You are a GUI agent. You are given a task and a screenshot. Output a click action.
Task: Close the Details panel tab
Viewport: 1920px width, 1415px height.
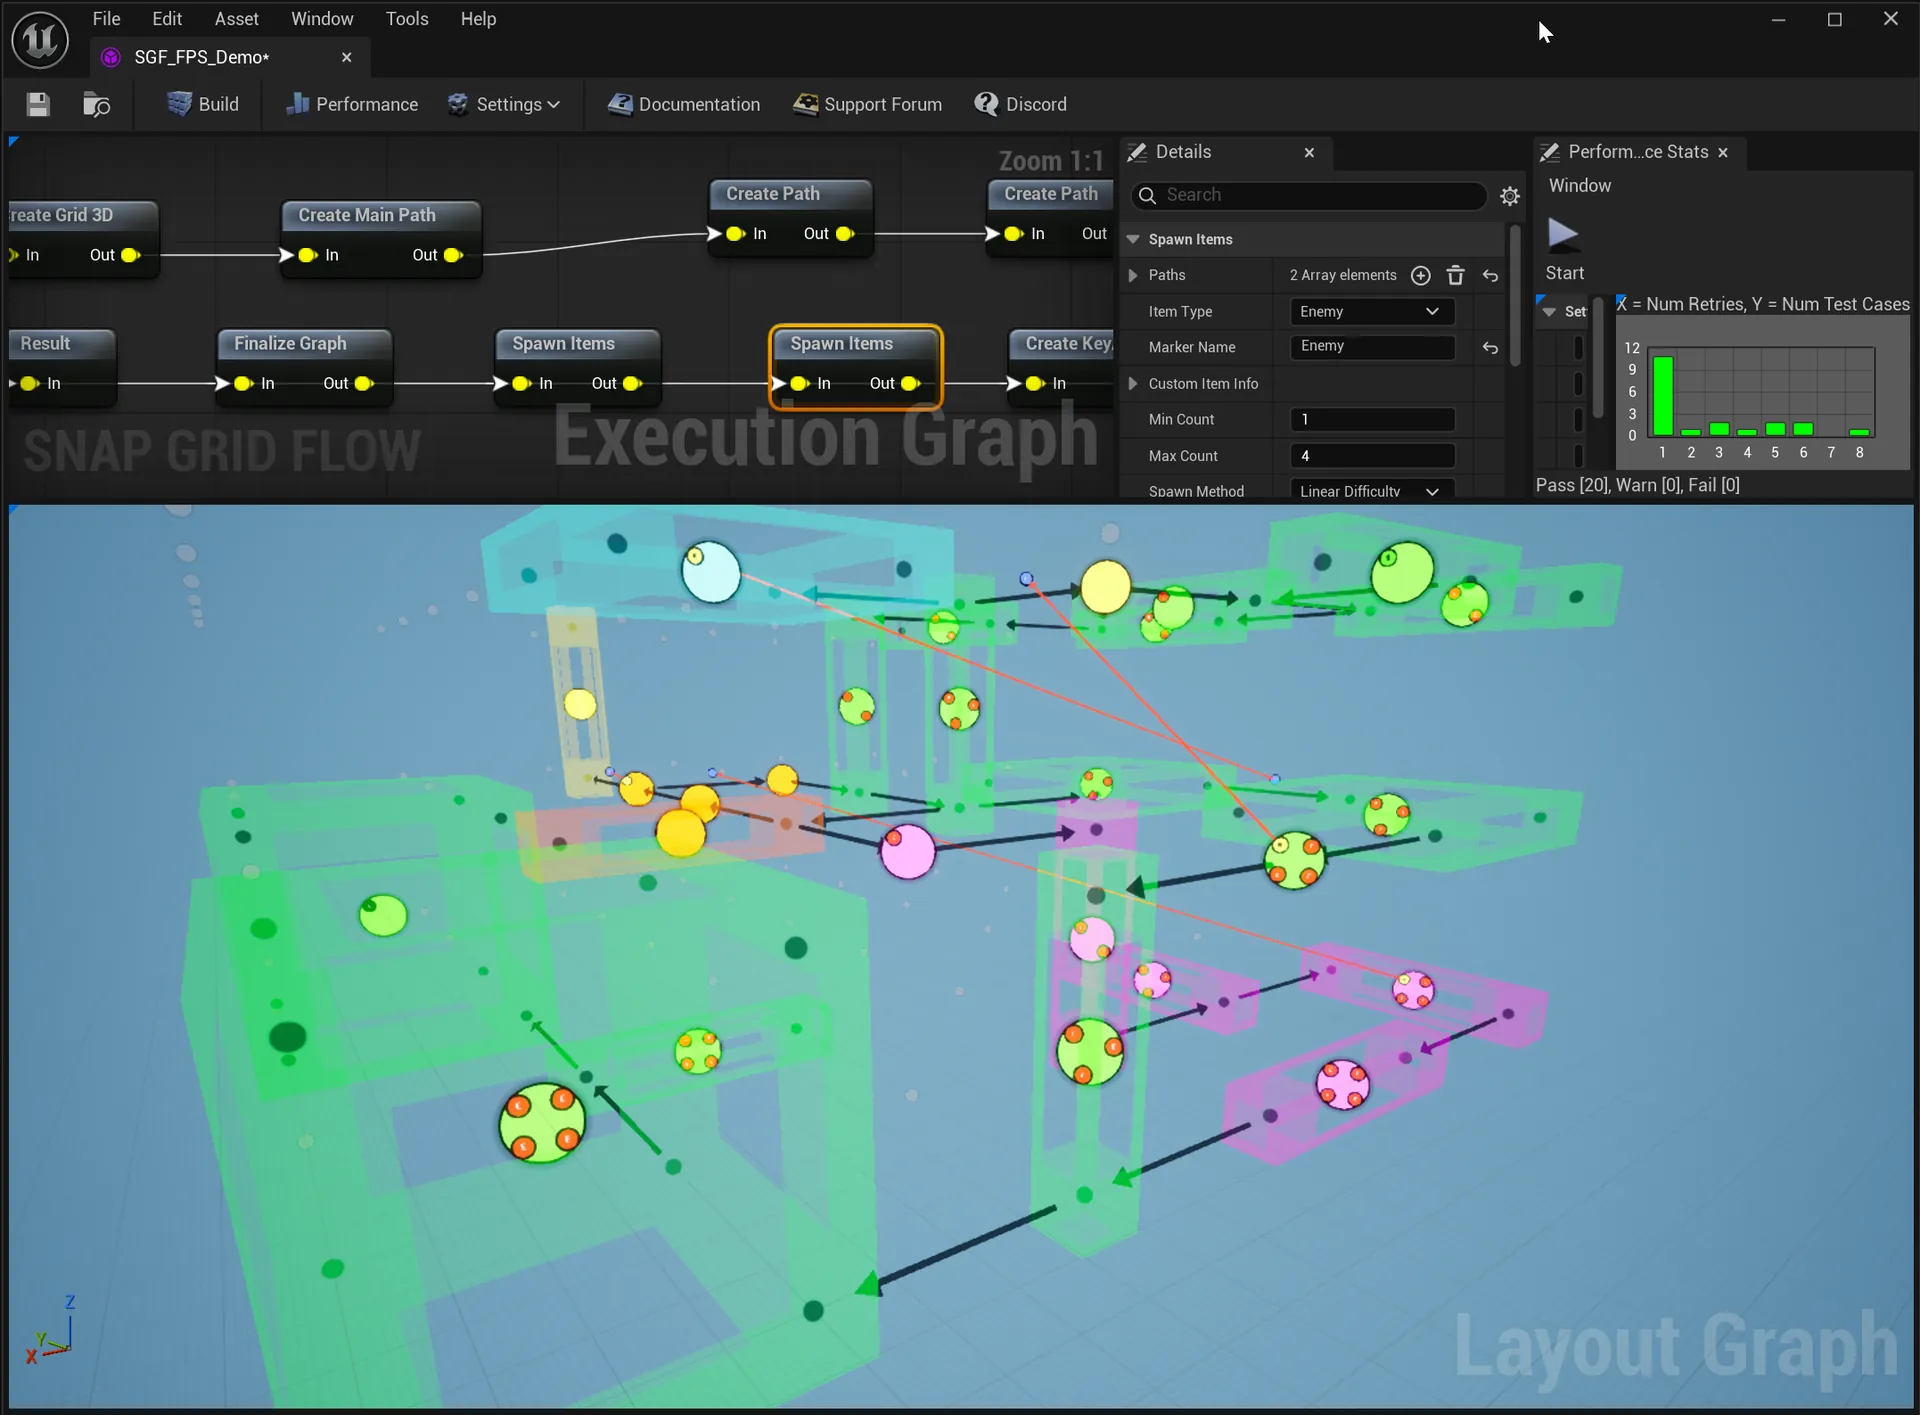(x=1309, y=152)
